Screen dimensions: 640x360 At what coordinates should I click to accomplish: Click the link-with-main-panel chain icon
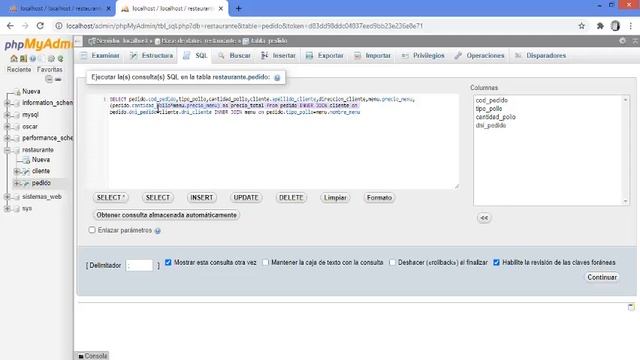(58, 79)
